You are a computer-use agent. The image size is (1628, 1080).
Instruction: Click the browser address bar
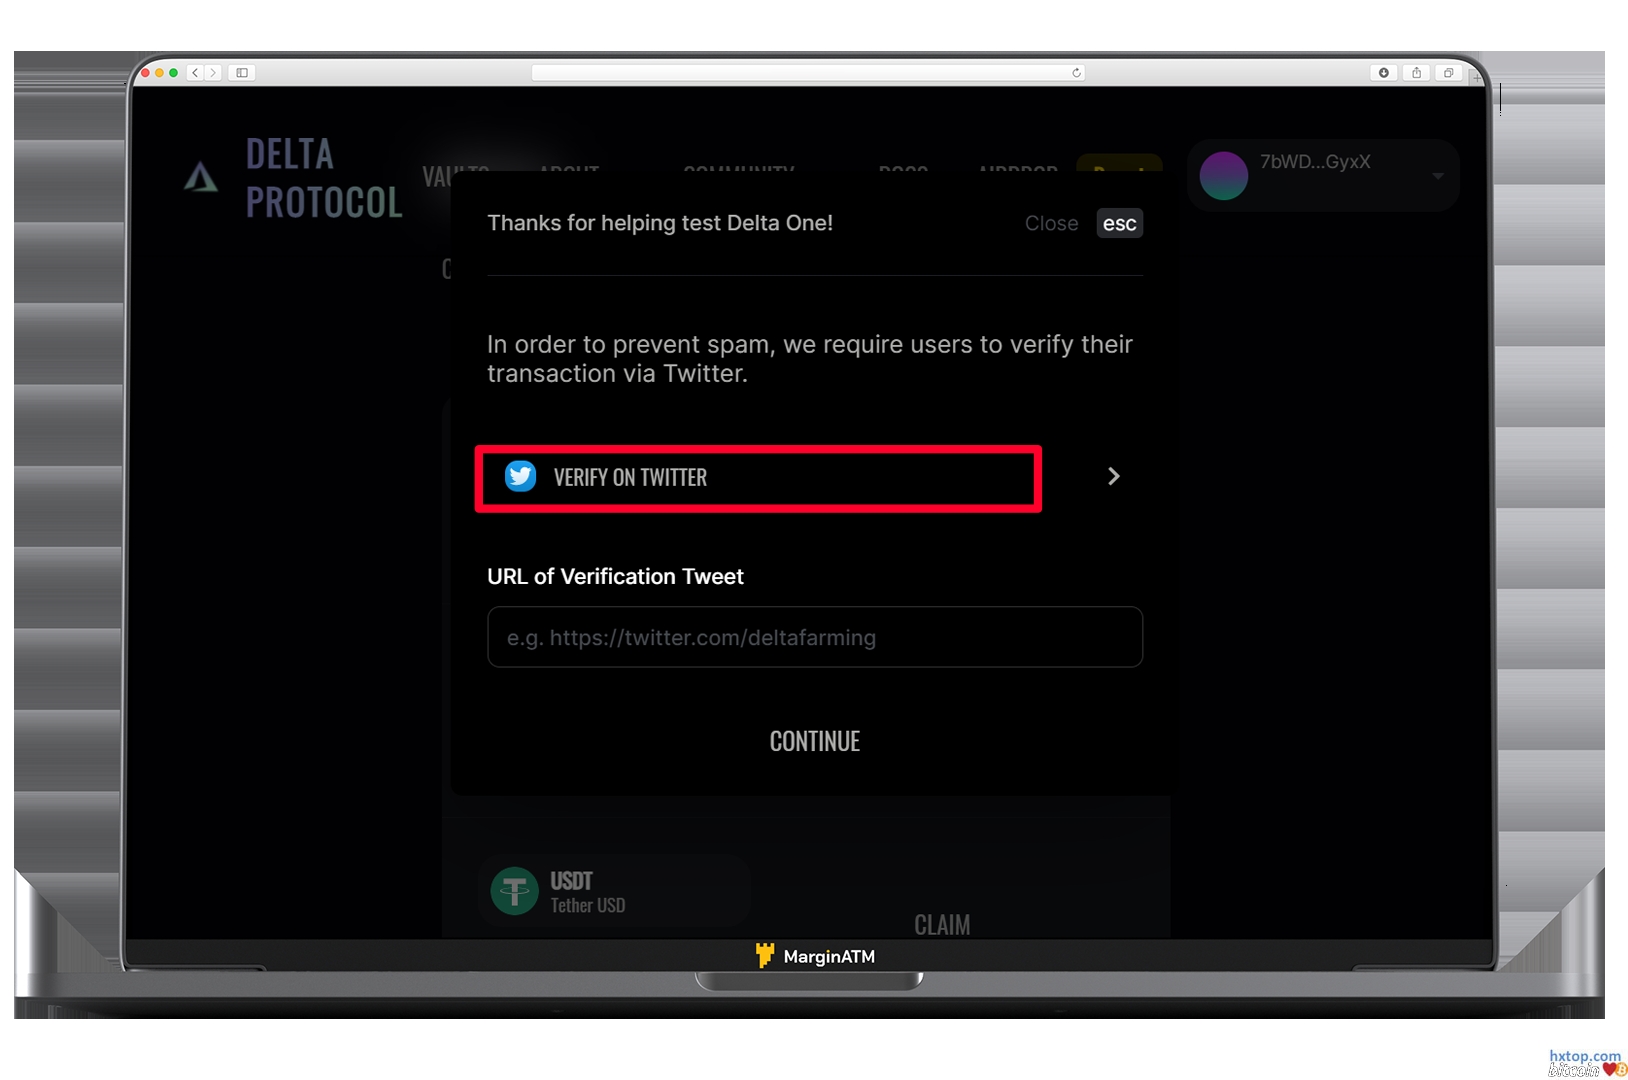coord(800,73)
